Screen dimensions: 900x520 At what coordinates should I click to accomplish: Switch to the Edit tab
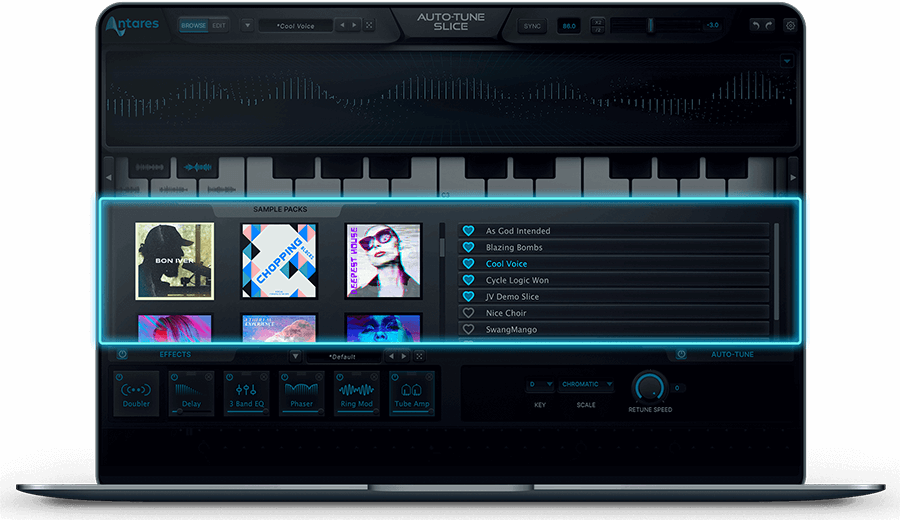[x=219, y=25]
